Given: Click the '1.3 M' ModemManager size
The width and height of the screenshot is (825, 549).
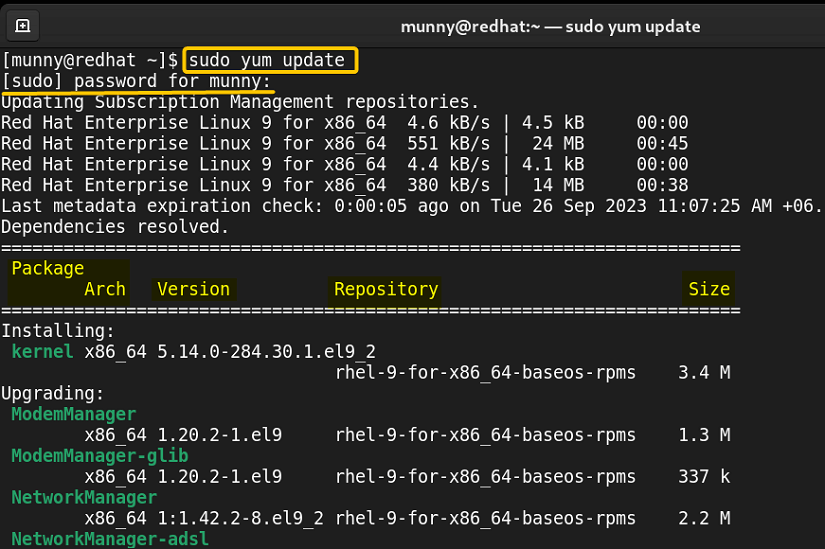Looking at the screenshot, I should click(x=704, y=435).
